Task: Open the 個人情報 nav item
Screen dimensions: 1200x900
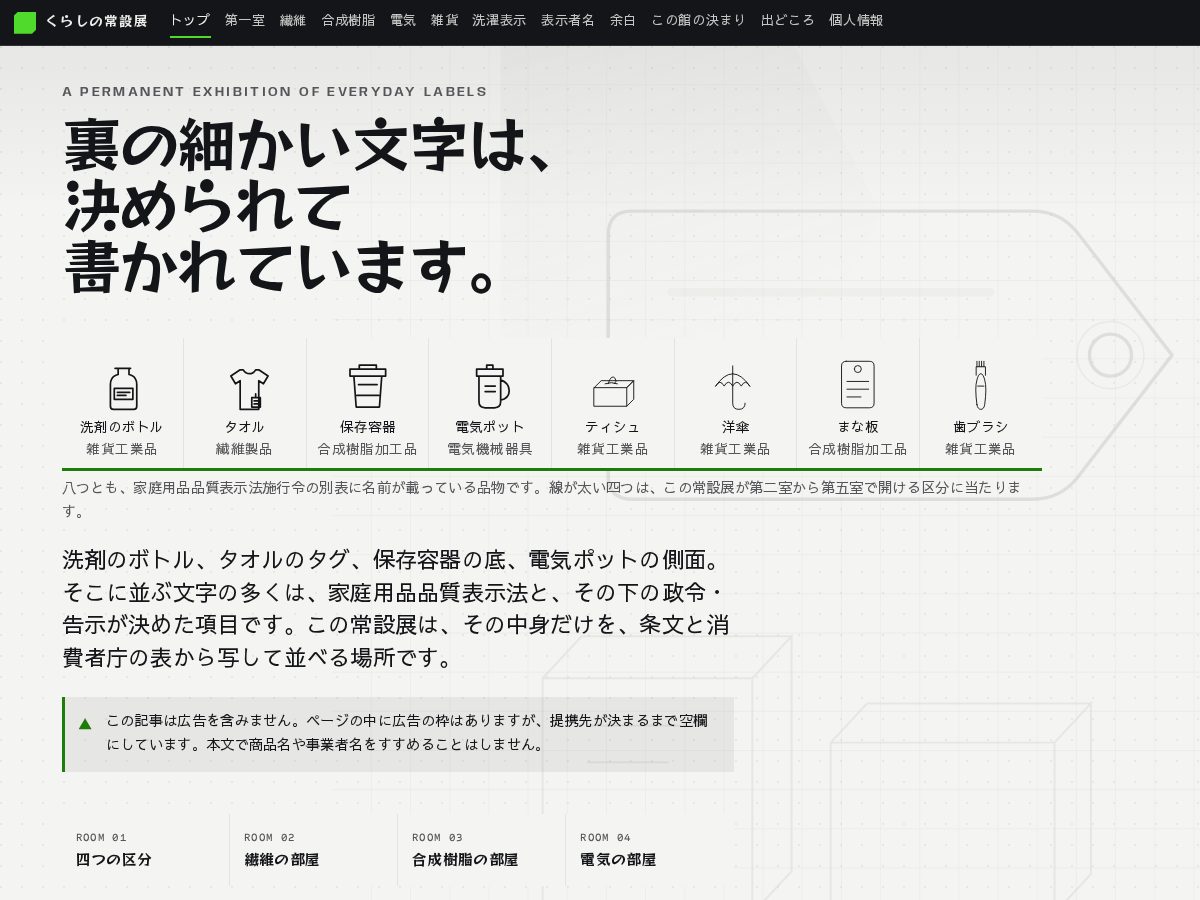Action: [856, 20]
